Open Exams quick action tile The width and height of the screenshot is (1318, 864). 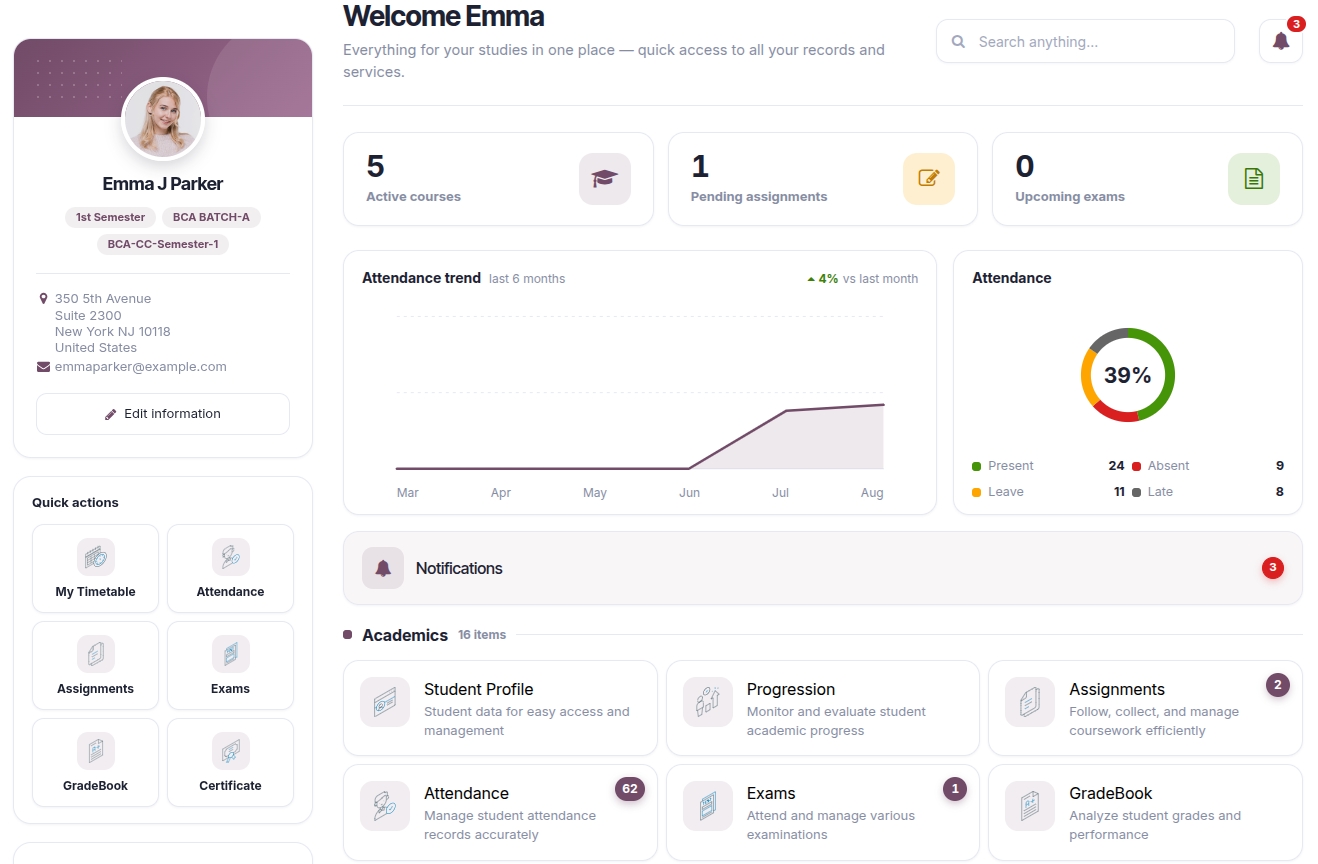231,665
